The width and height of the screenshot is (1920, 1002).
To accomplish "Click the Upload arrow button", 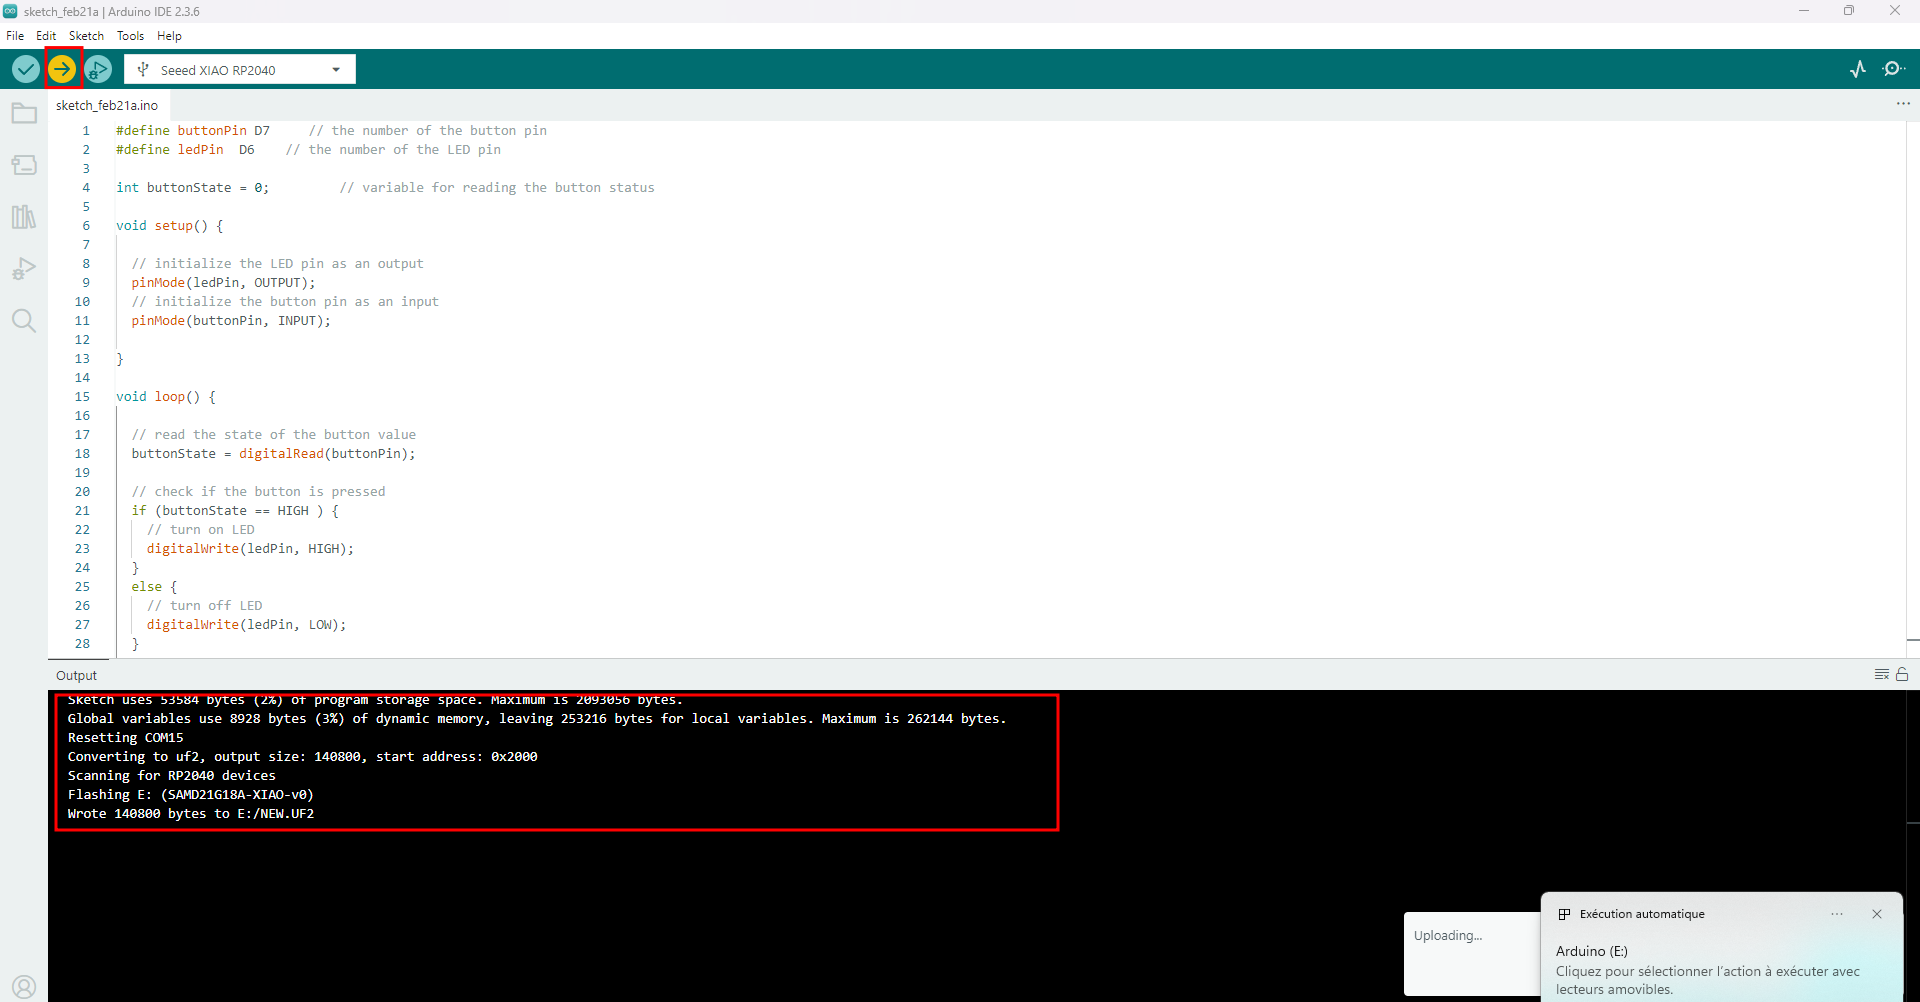I will coord(62,69).
